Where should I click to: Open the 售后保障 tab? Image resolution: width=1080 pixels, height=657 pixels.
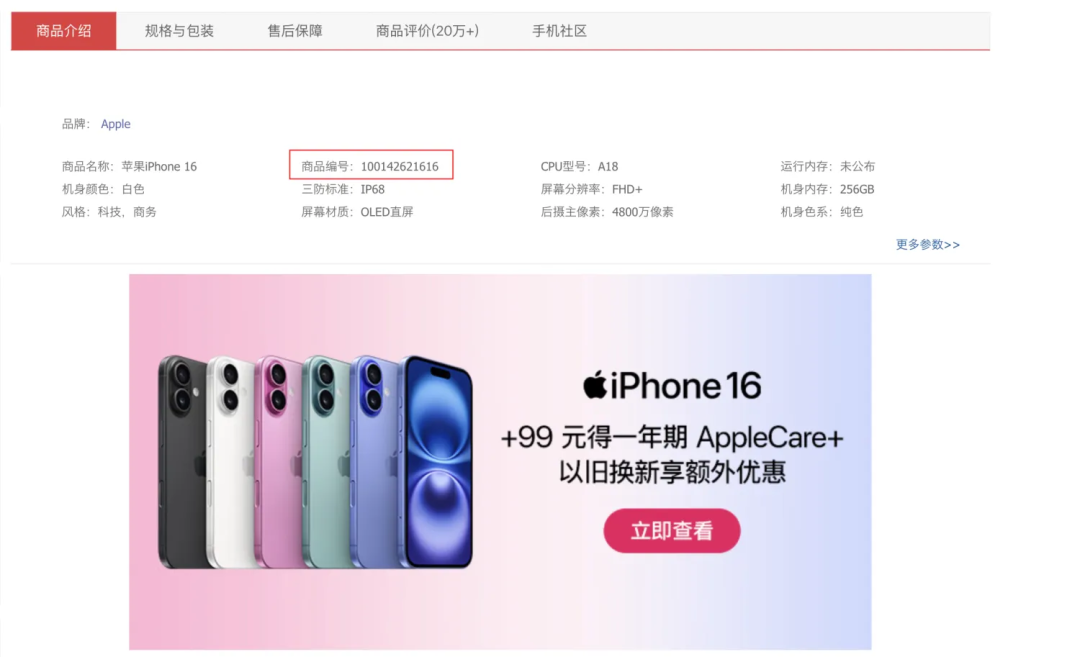(295, 31)
